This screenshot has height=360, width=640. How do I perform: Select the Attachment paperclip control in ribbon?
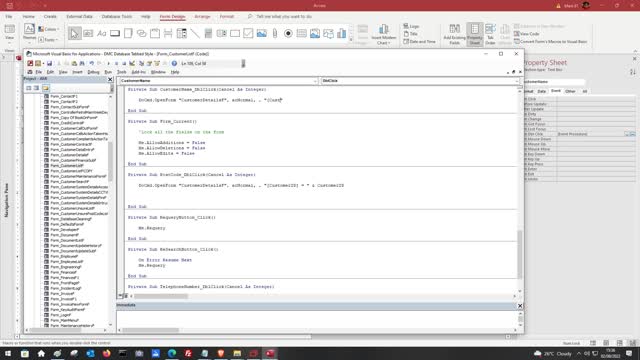275,33
